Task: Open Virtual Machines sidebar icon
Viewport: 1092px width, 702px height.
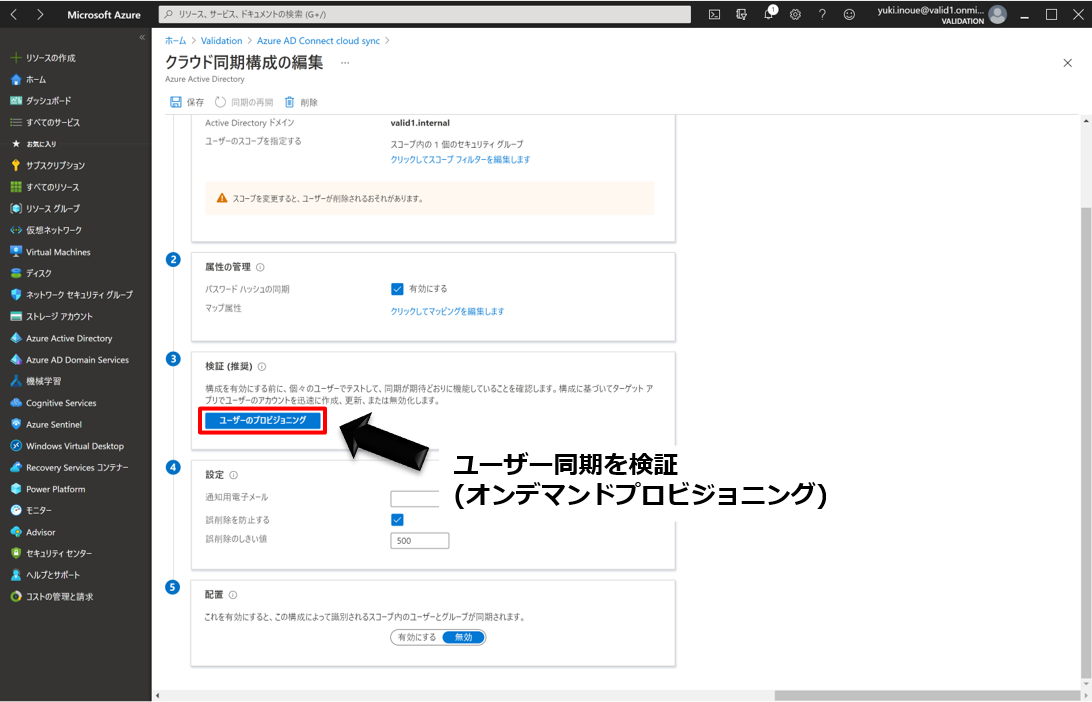Action: click(16, 251)
